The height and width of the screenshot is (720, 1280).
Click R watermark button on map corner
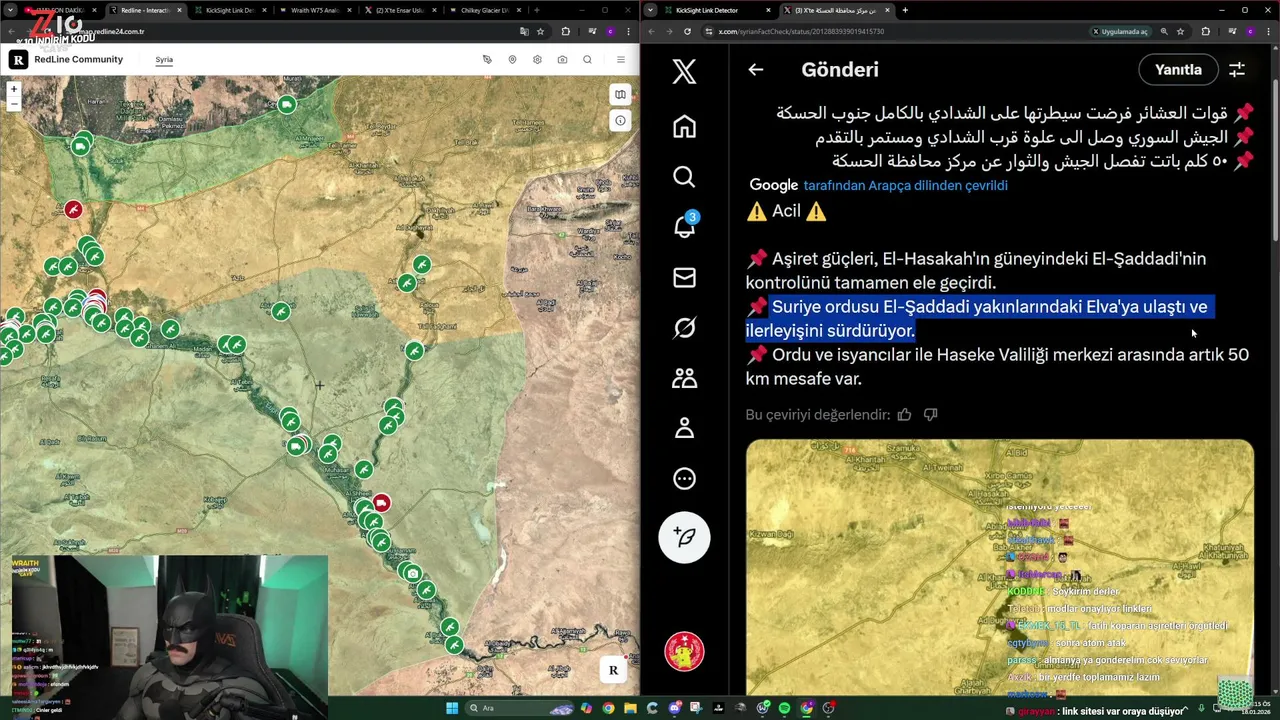[x=613, y=670]
